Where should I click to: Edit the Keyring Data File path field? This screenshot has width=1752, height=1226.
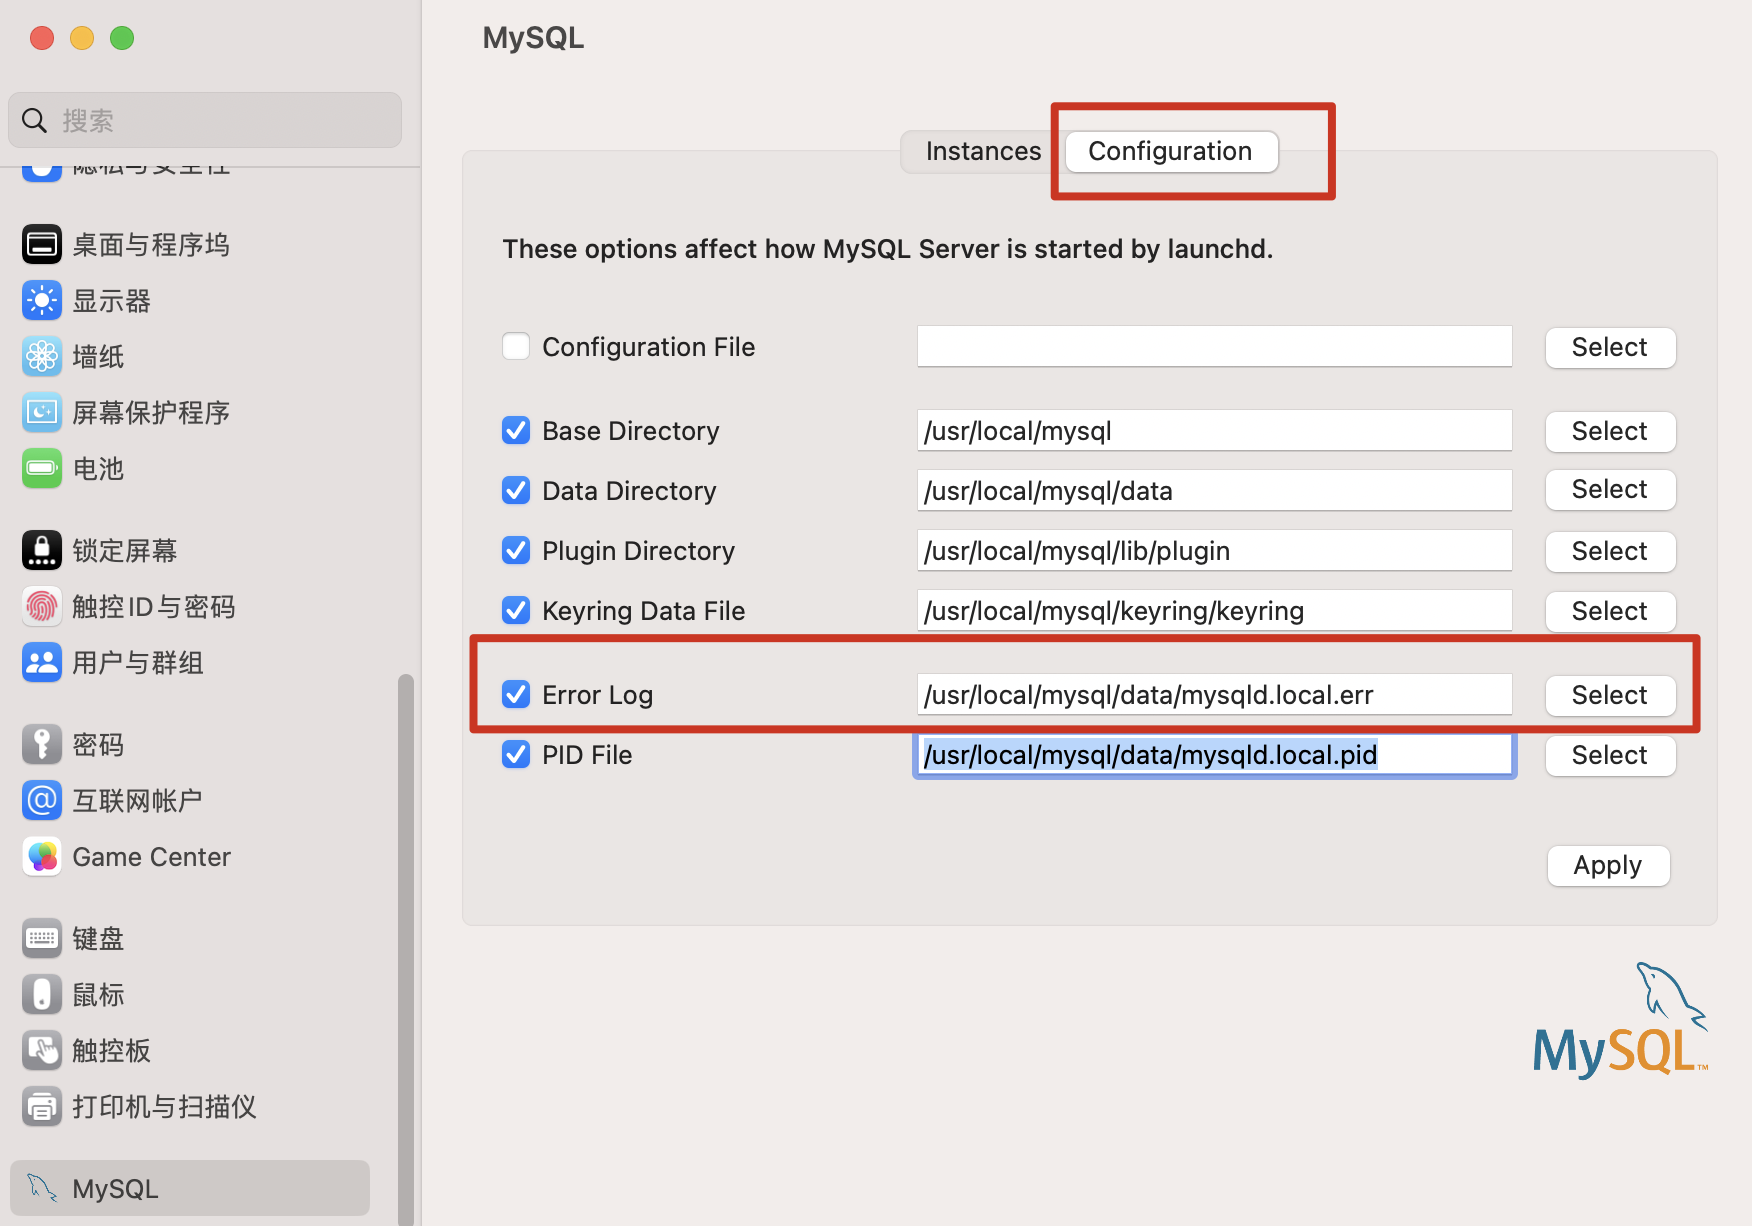coord(1214,611)
